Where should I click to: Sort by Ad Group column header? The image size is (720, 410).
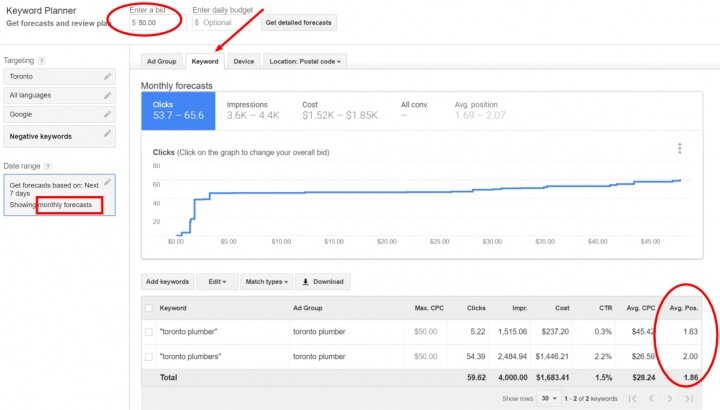pos(308,308)
